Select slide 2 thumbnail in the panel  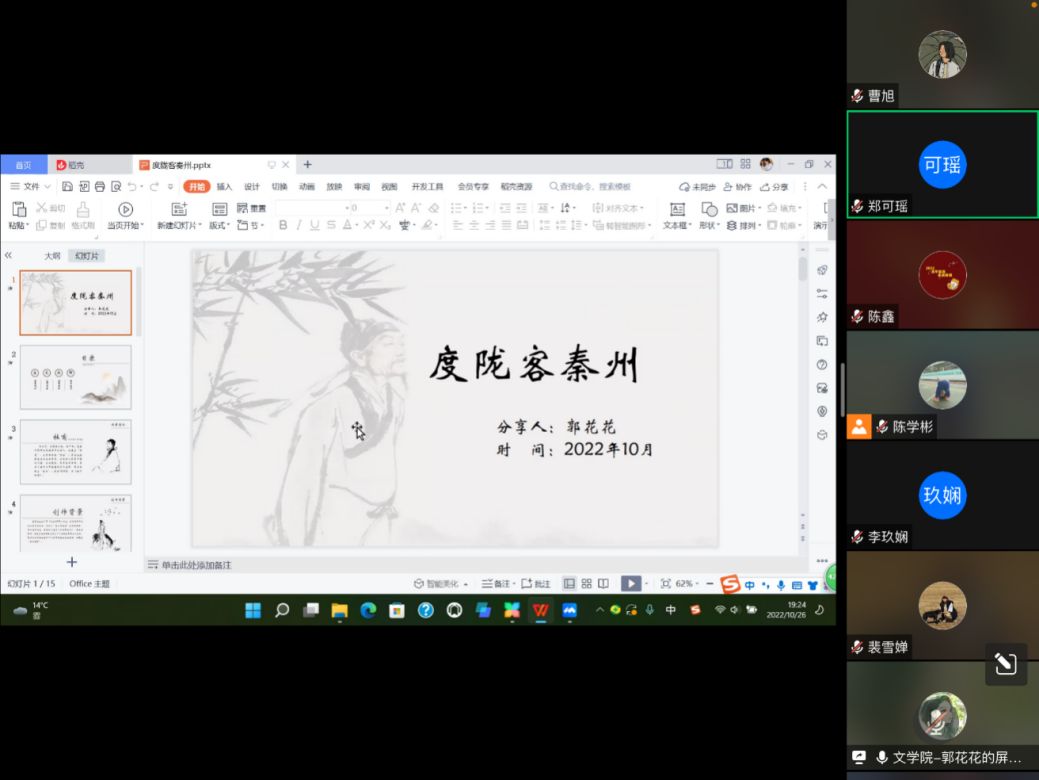click(75, 377)
